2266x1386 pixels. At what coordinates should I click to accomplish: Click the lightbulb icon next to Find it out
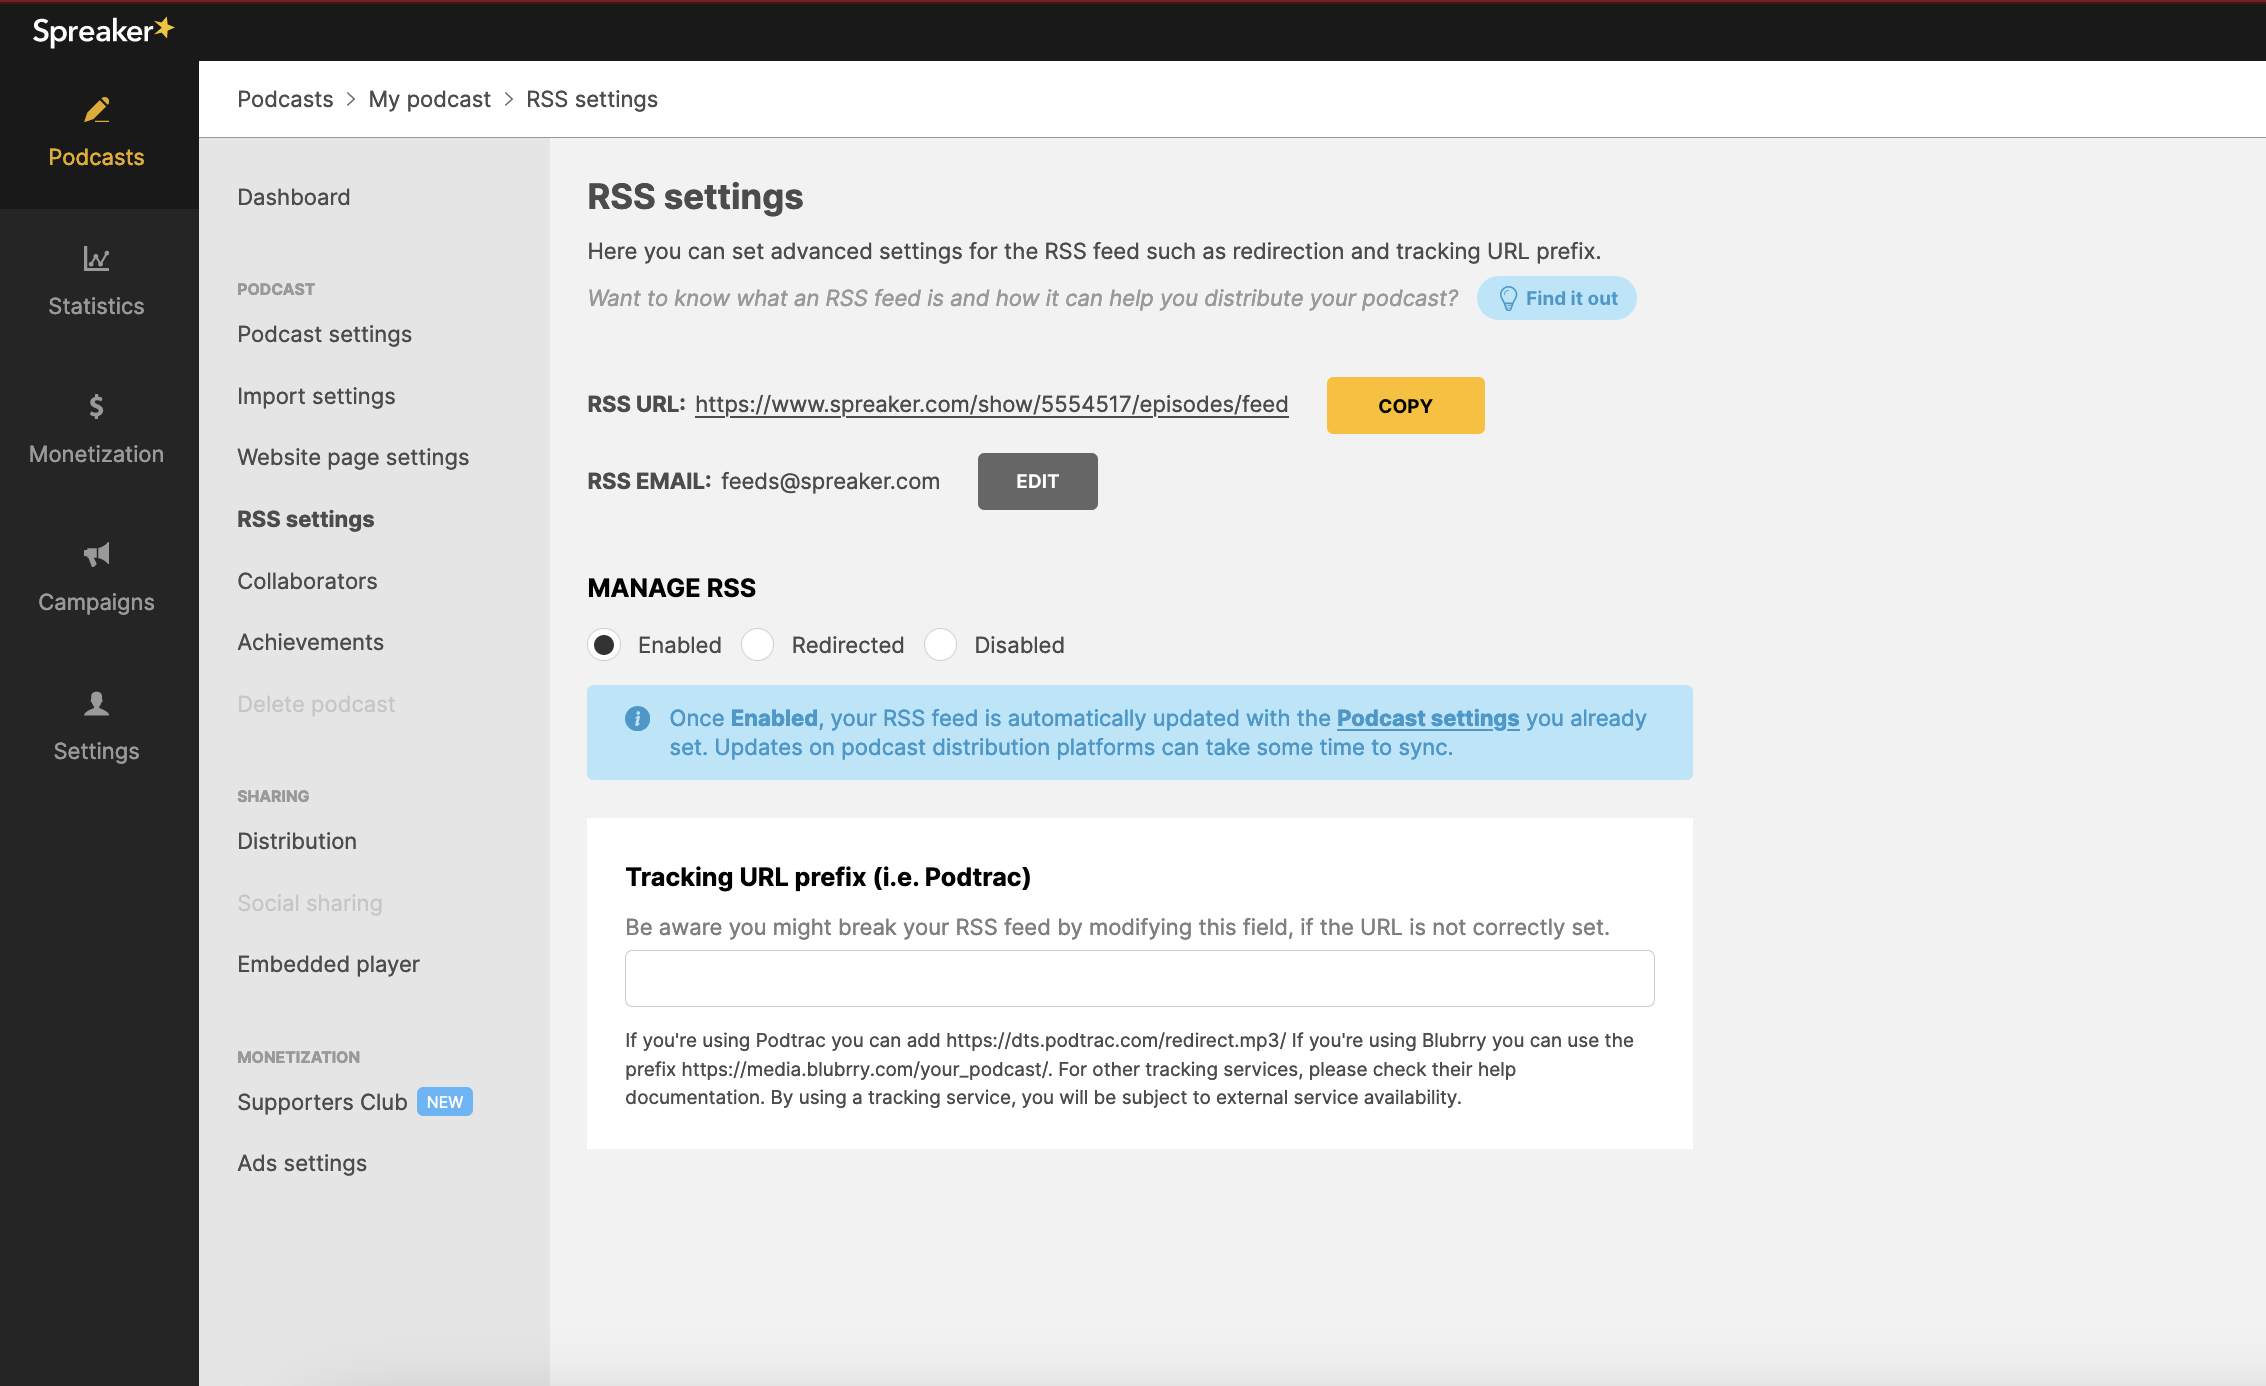[1508, 297]
